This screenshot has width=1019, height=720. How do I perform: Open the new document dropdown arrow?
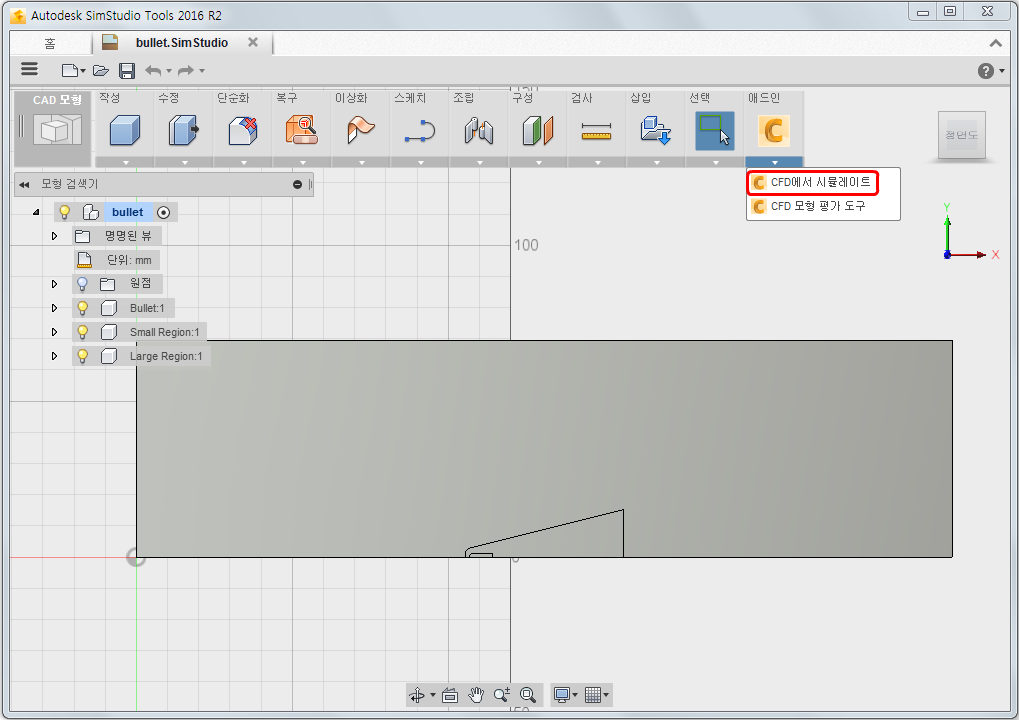[83, 71]
